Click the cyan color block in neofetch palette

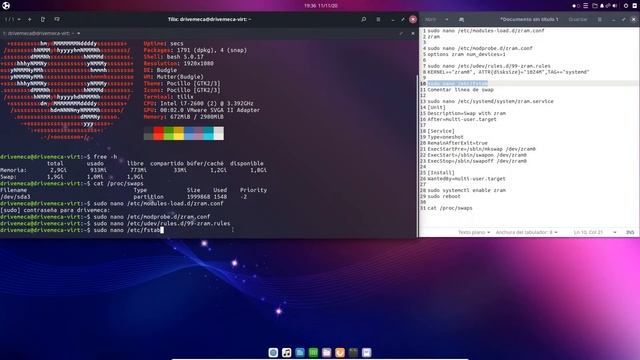[x=208, y=133]
